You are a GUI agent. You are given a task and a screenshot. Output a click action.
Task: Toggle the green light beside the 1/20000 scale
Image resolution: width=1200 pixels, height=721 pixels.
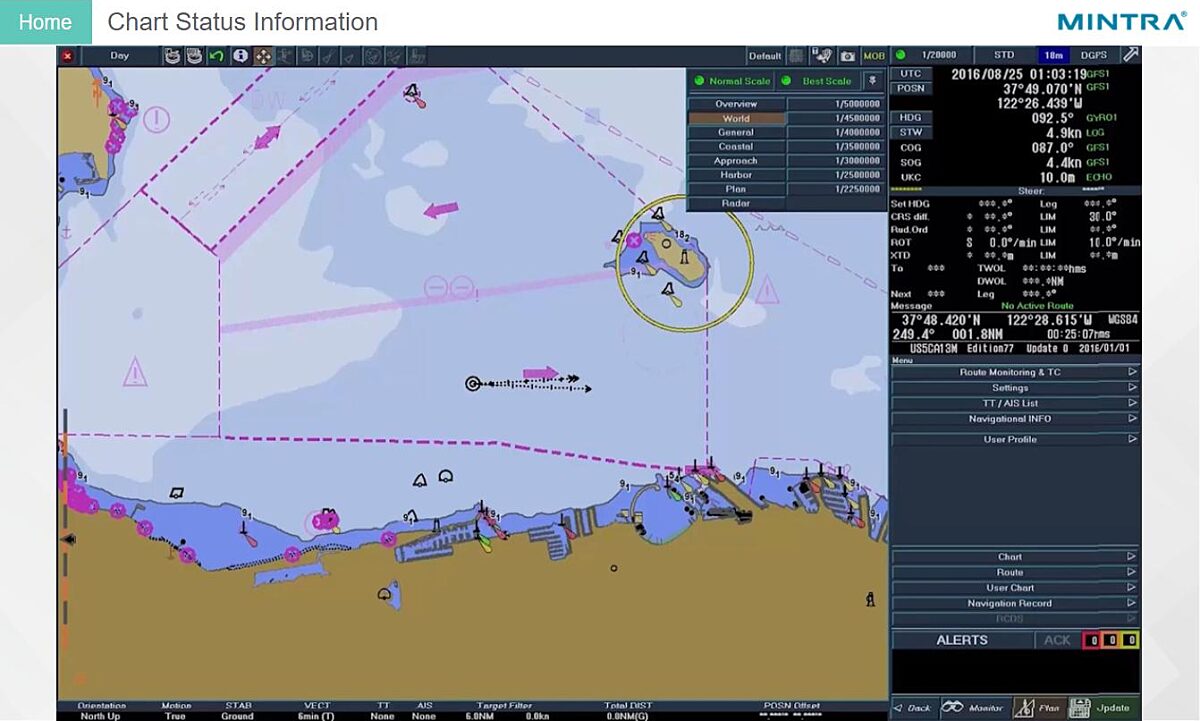pos(900,56)
